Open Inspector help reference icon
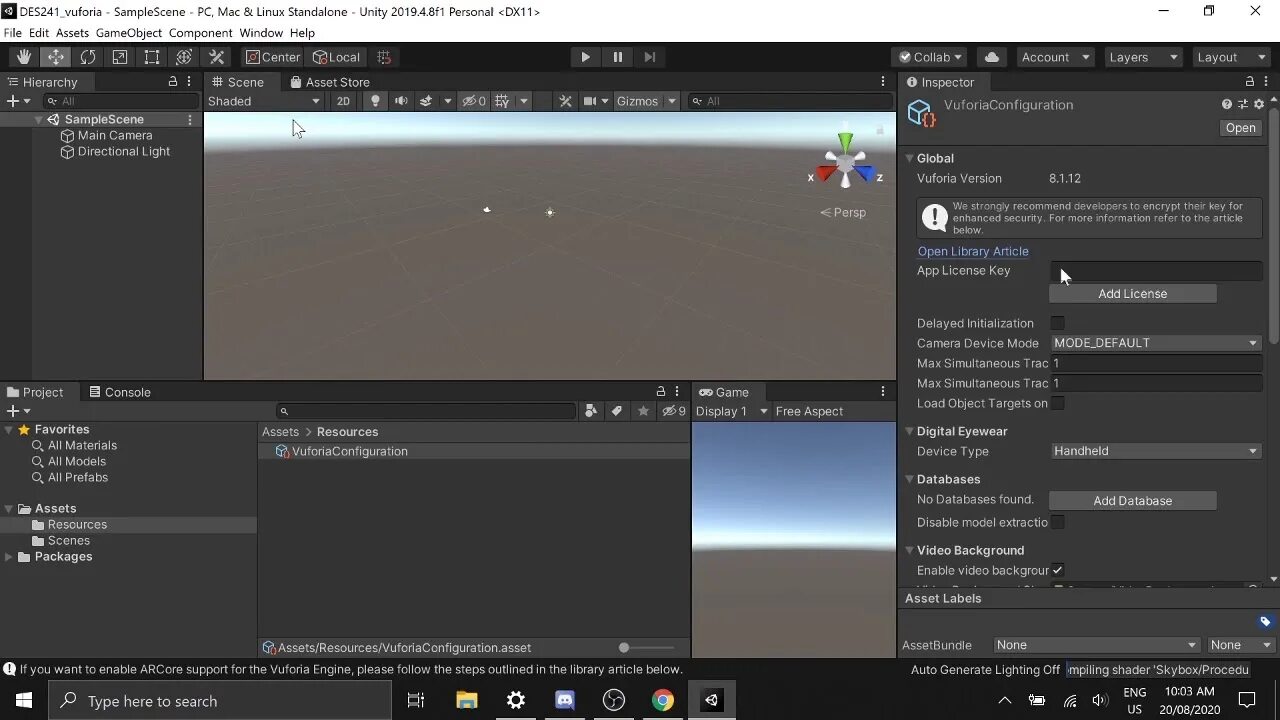This screenshot has width=1280, height=720. click(1227, 104)
